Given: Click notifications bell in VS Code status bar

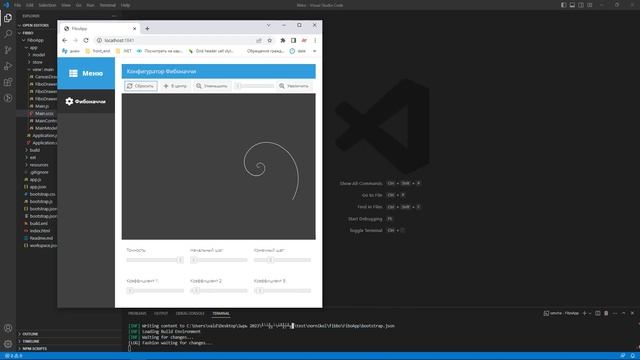Looking at the screenshot, I should tap(632, 356).
